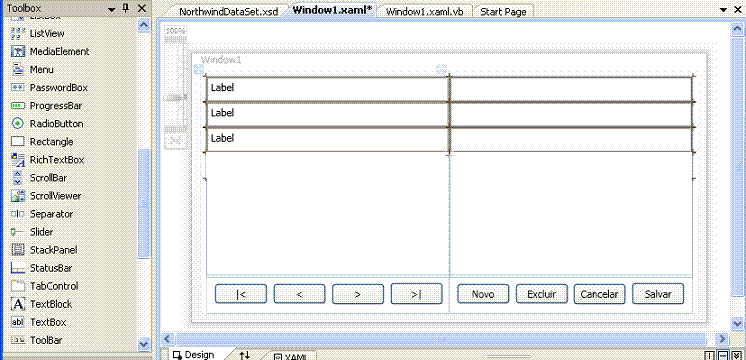Click the first Label in the form
Viewport: 746px width, 360px height.
pyautogui.click(x=327, y=88)
